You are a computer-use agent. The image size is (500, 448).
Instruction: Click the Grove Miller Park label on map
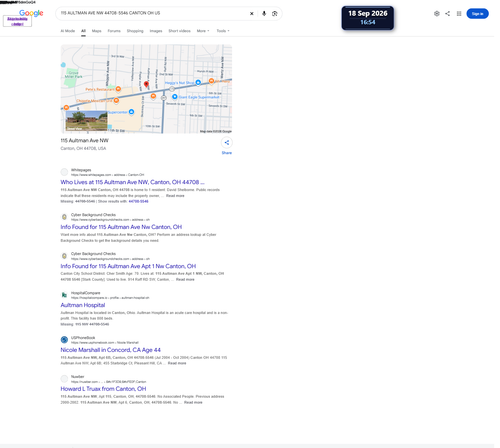[73, 74]
